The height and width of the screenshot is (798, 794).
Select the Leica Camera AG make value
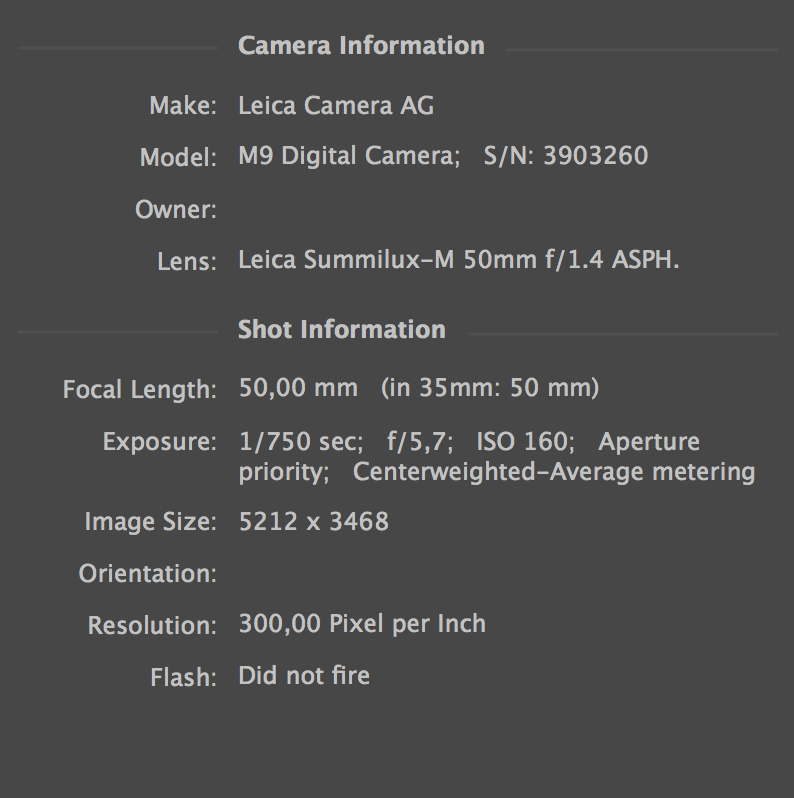click(336, 106)
